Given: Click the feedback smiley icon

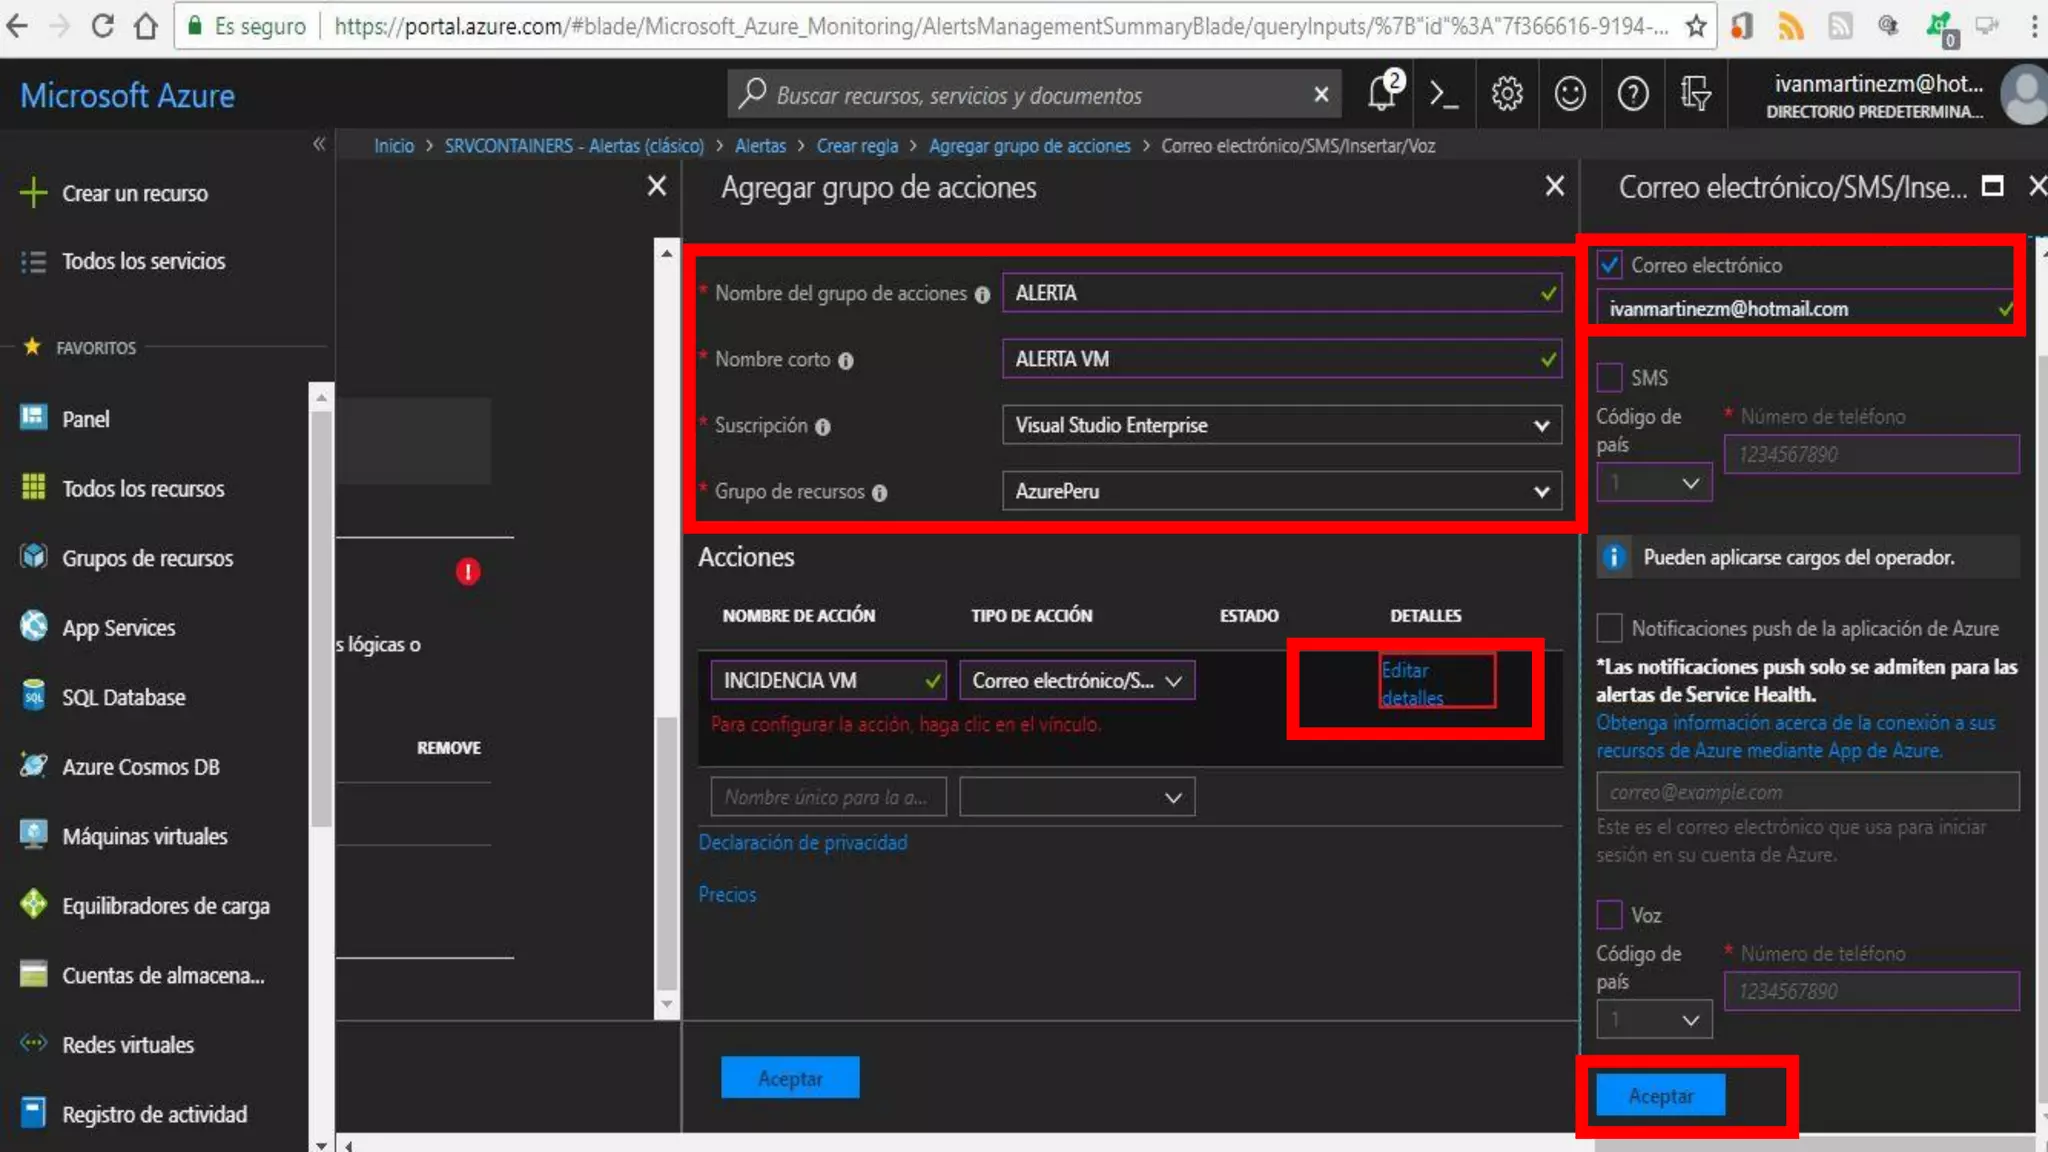Looking at the screenshot, I should coord(1570,95).
